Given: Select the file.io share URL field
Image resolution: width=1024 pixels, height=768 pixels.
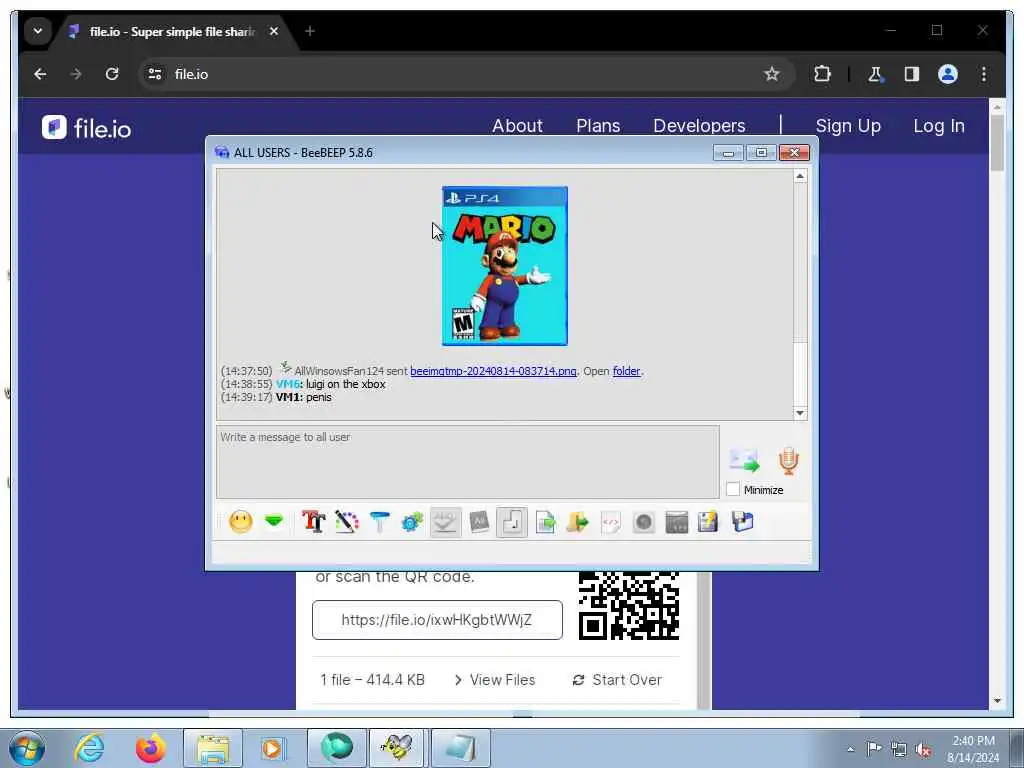Looking at the screenshot, I should 437,620.
